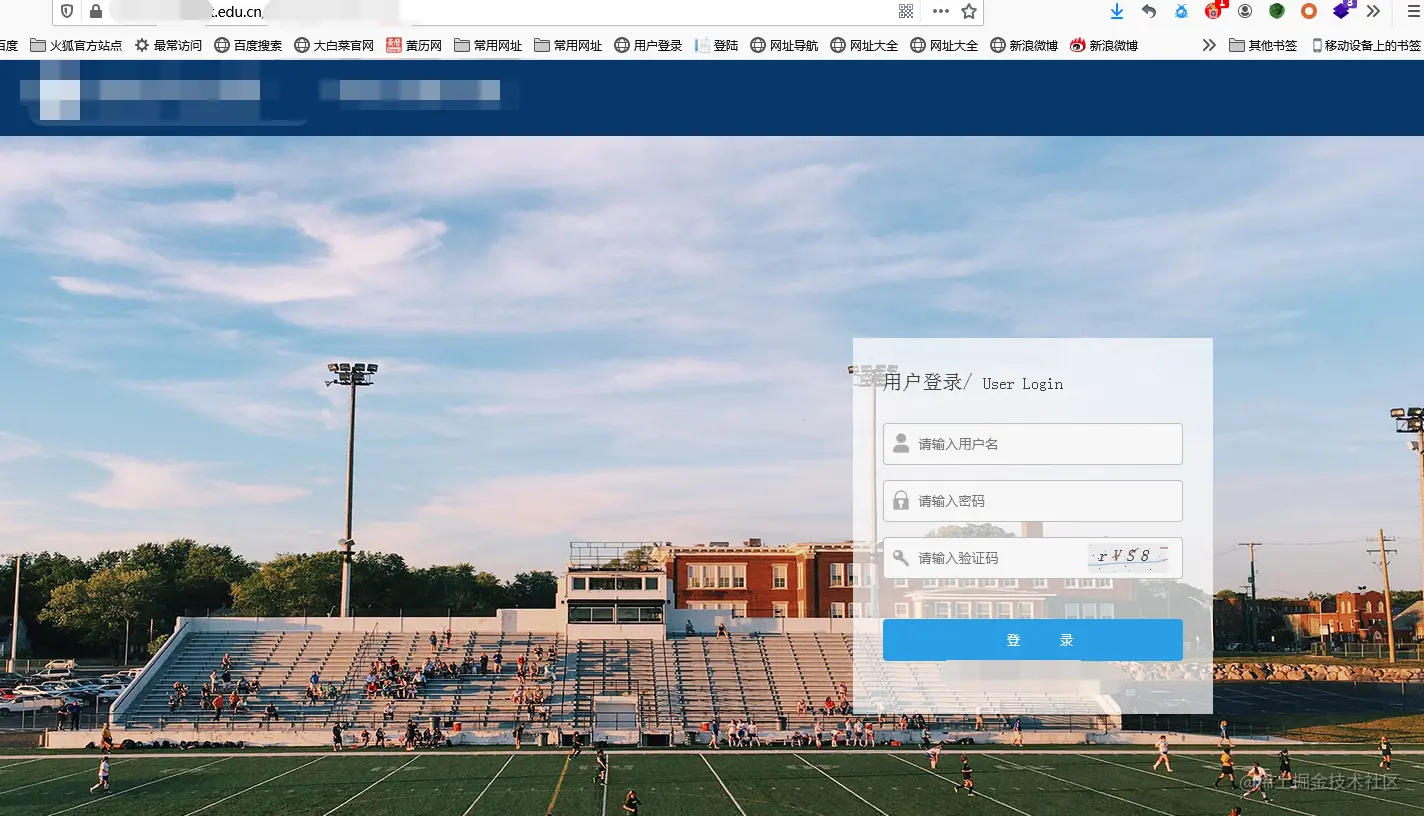Open the purple extension with badge 3
This screenshot has height=816, width=1424.
(1341, 12)
